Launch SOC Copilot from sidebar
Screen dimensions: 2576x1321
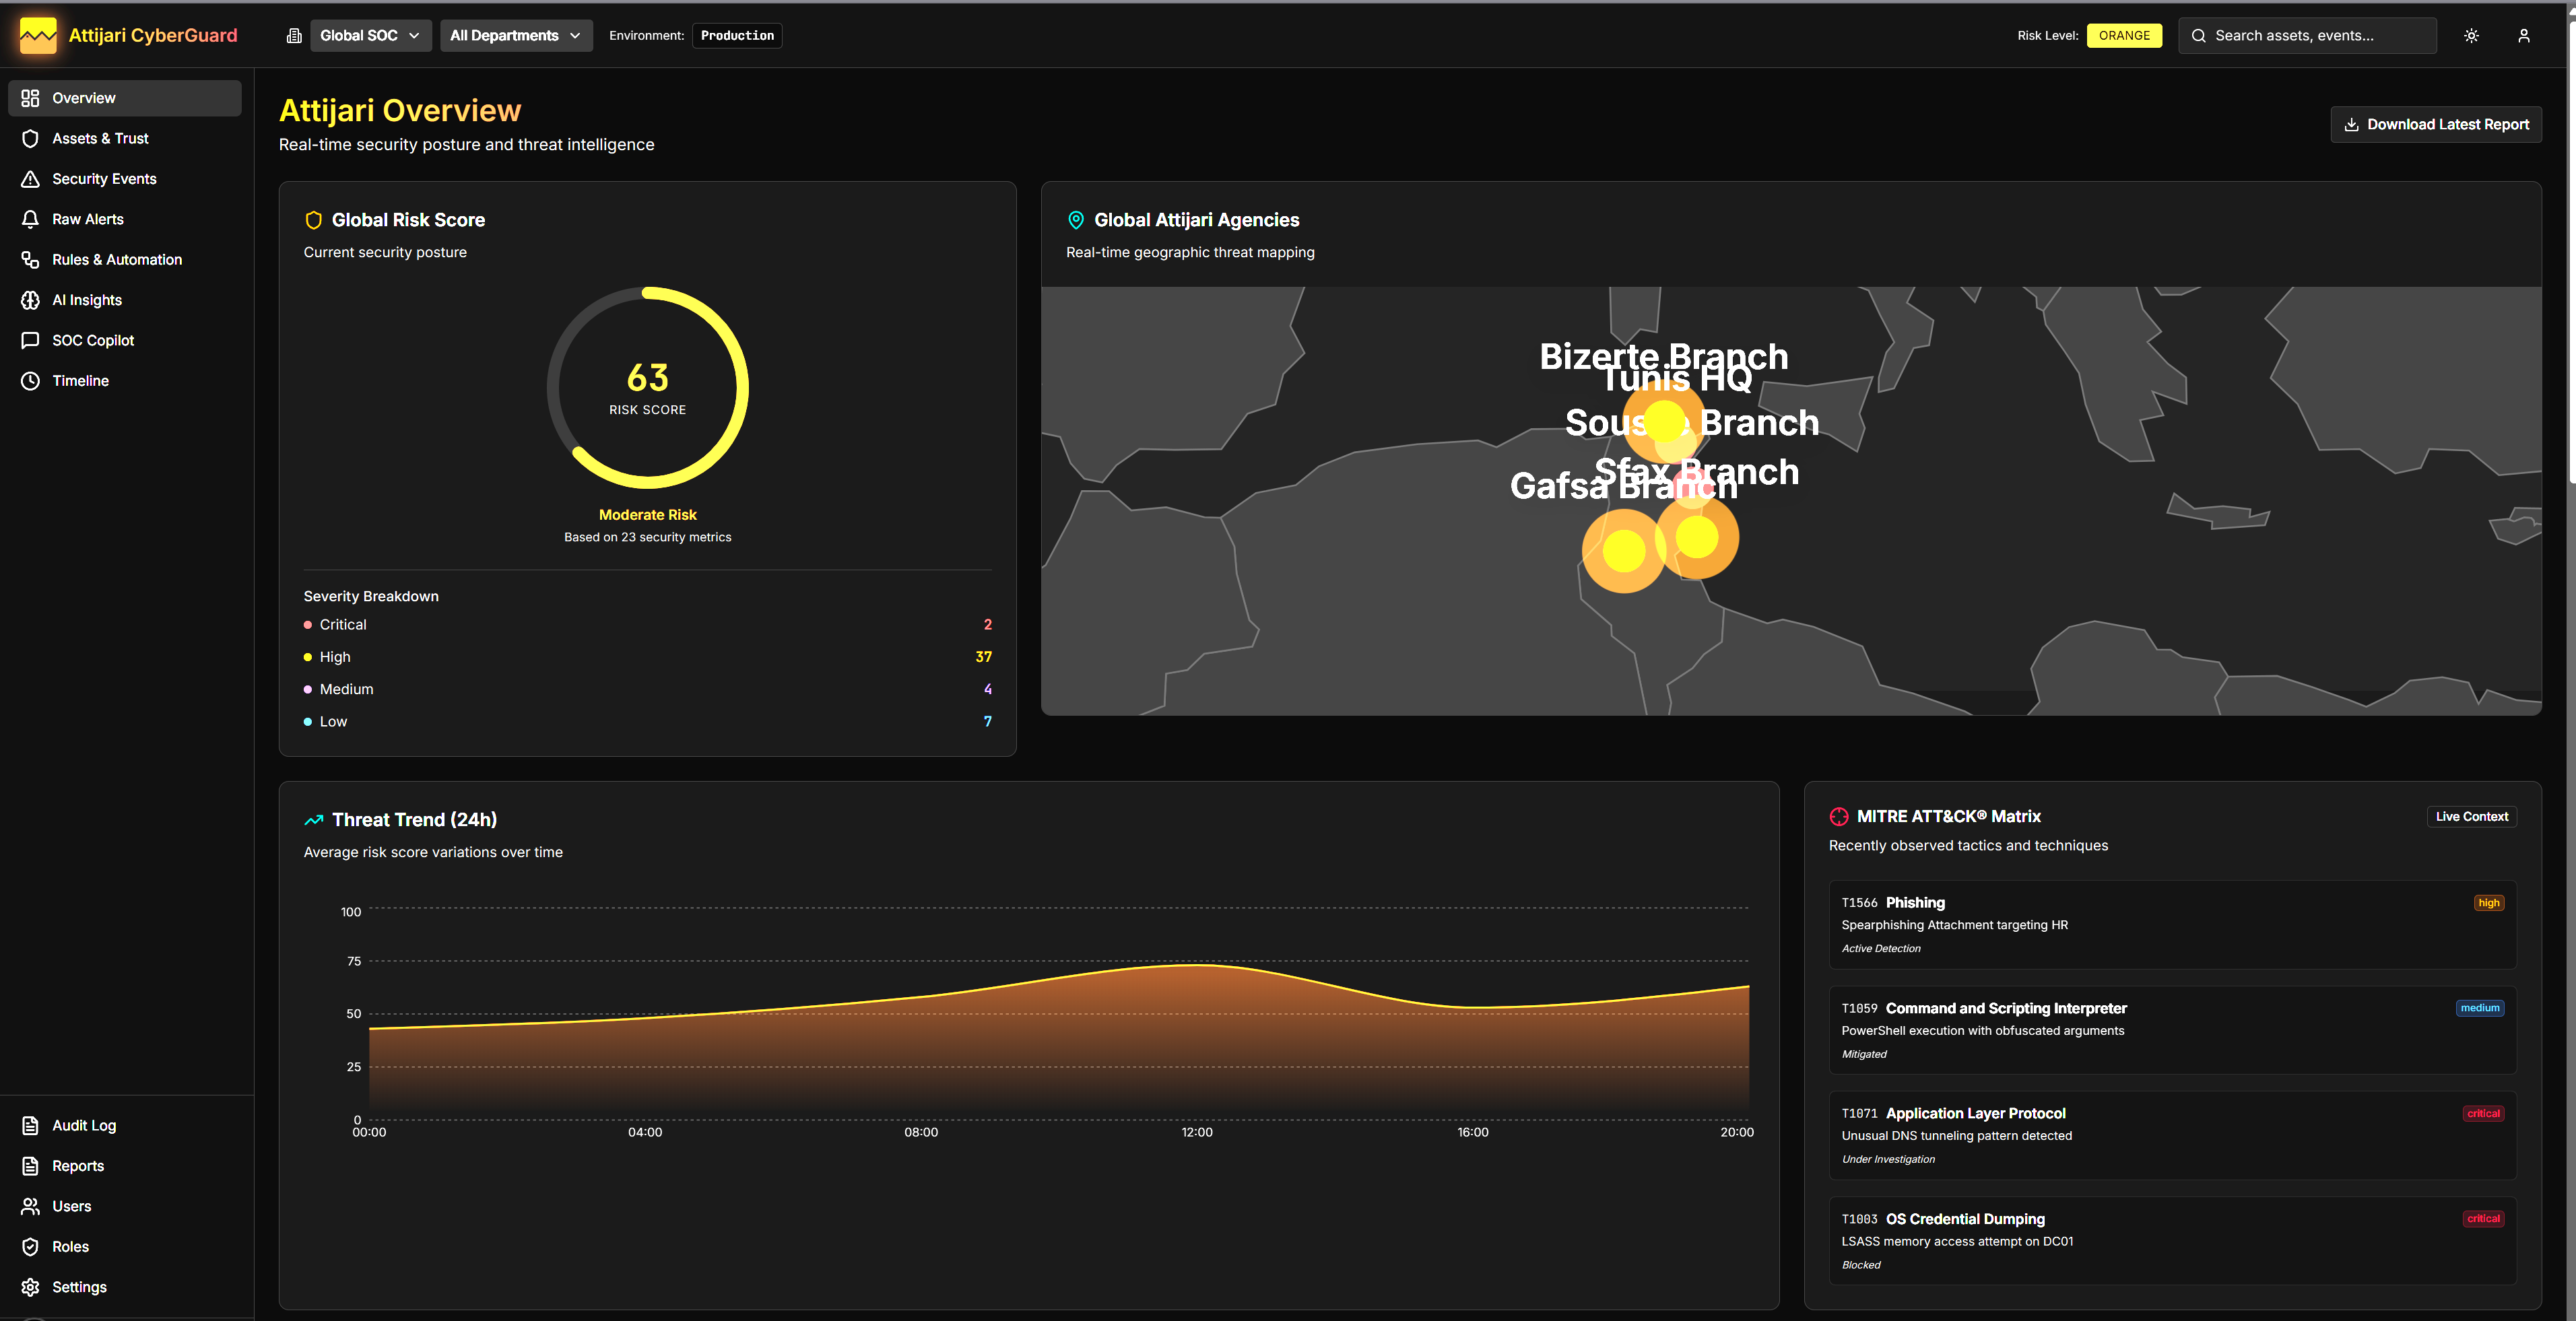[x=125, y=340]
